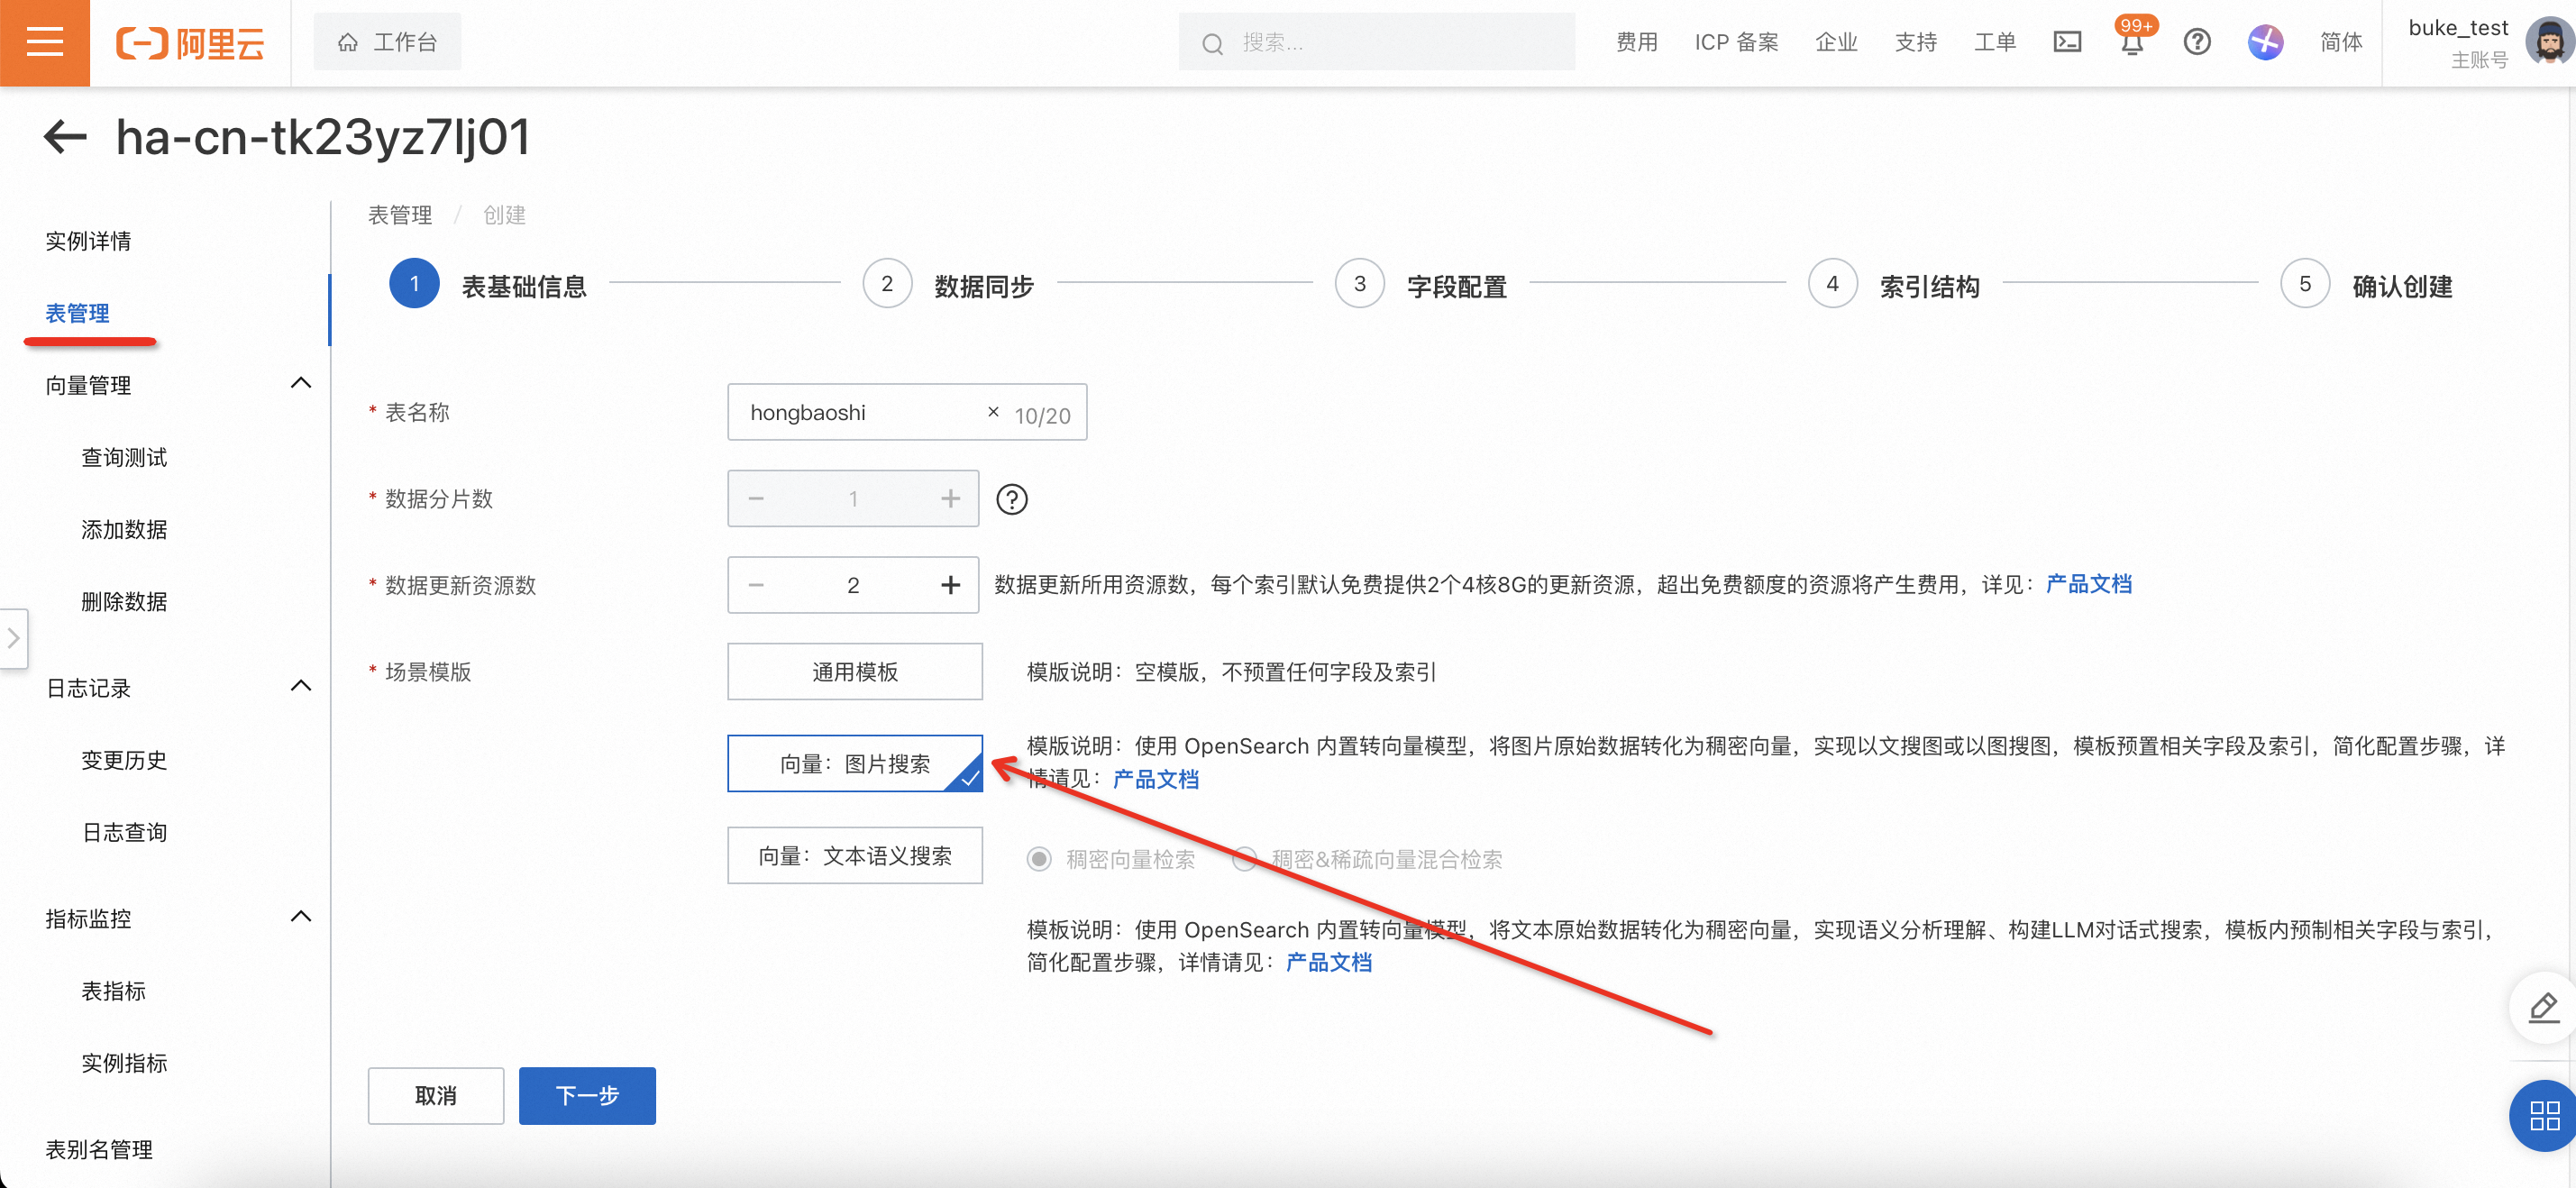Click the 下一步 button
The image size is (2576, 1188).
586,1096
